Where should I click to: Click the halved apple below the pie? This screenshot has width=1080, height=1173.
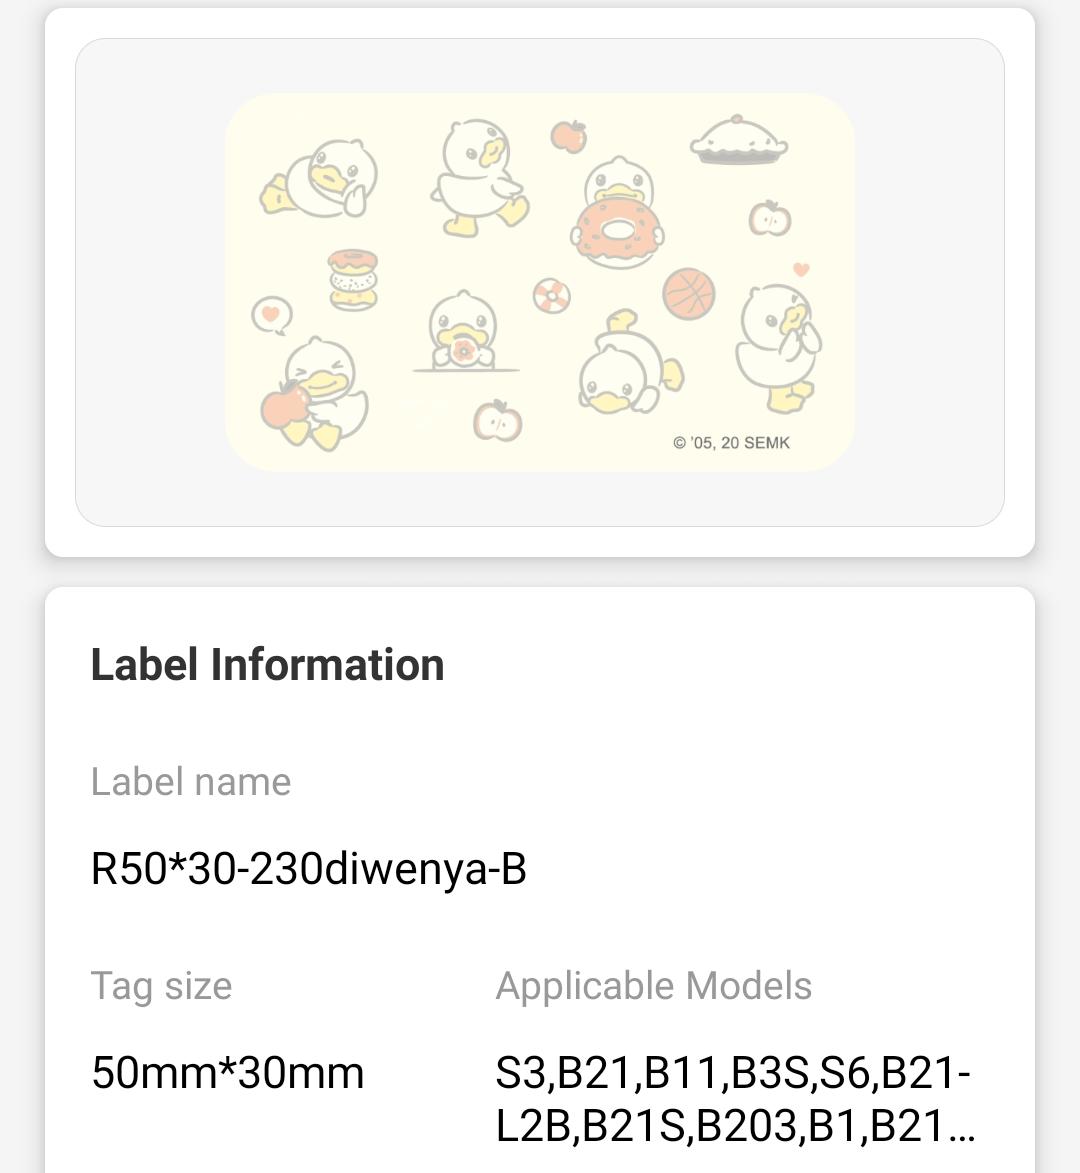click(x=770, y=218)
